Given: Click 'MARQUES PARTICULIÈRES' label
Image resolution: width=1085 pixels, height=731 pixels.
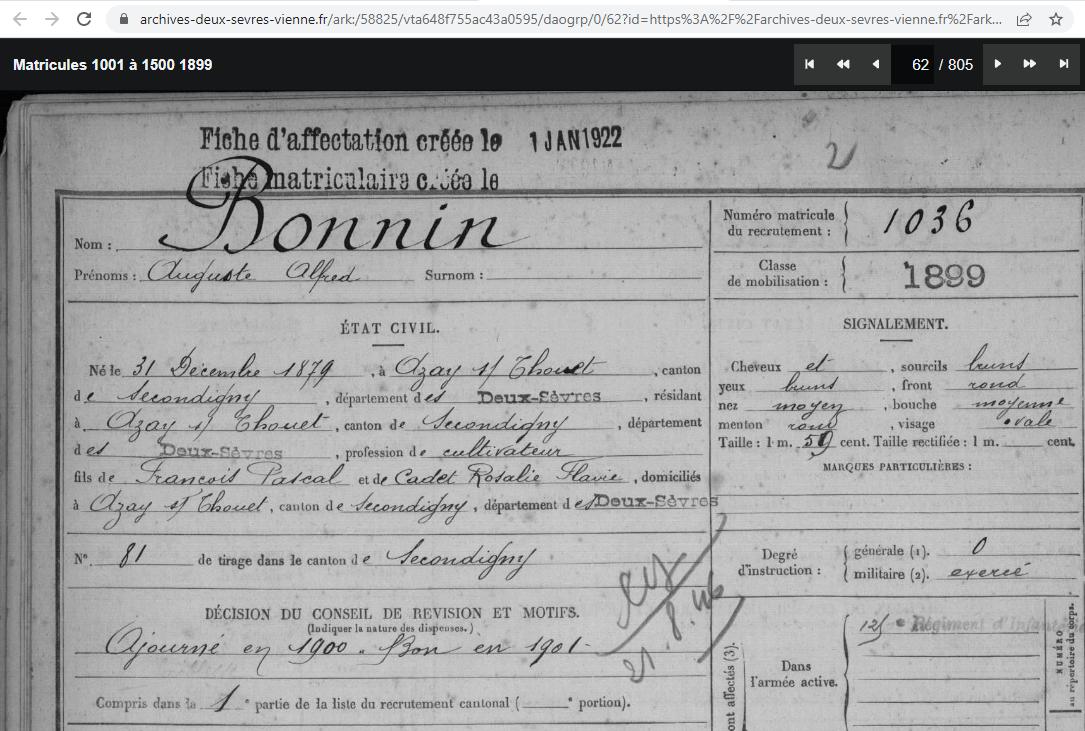Looking at the screenshot, I should [x=897, y=467].
